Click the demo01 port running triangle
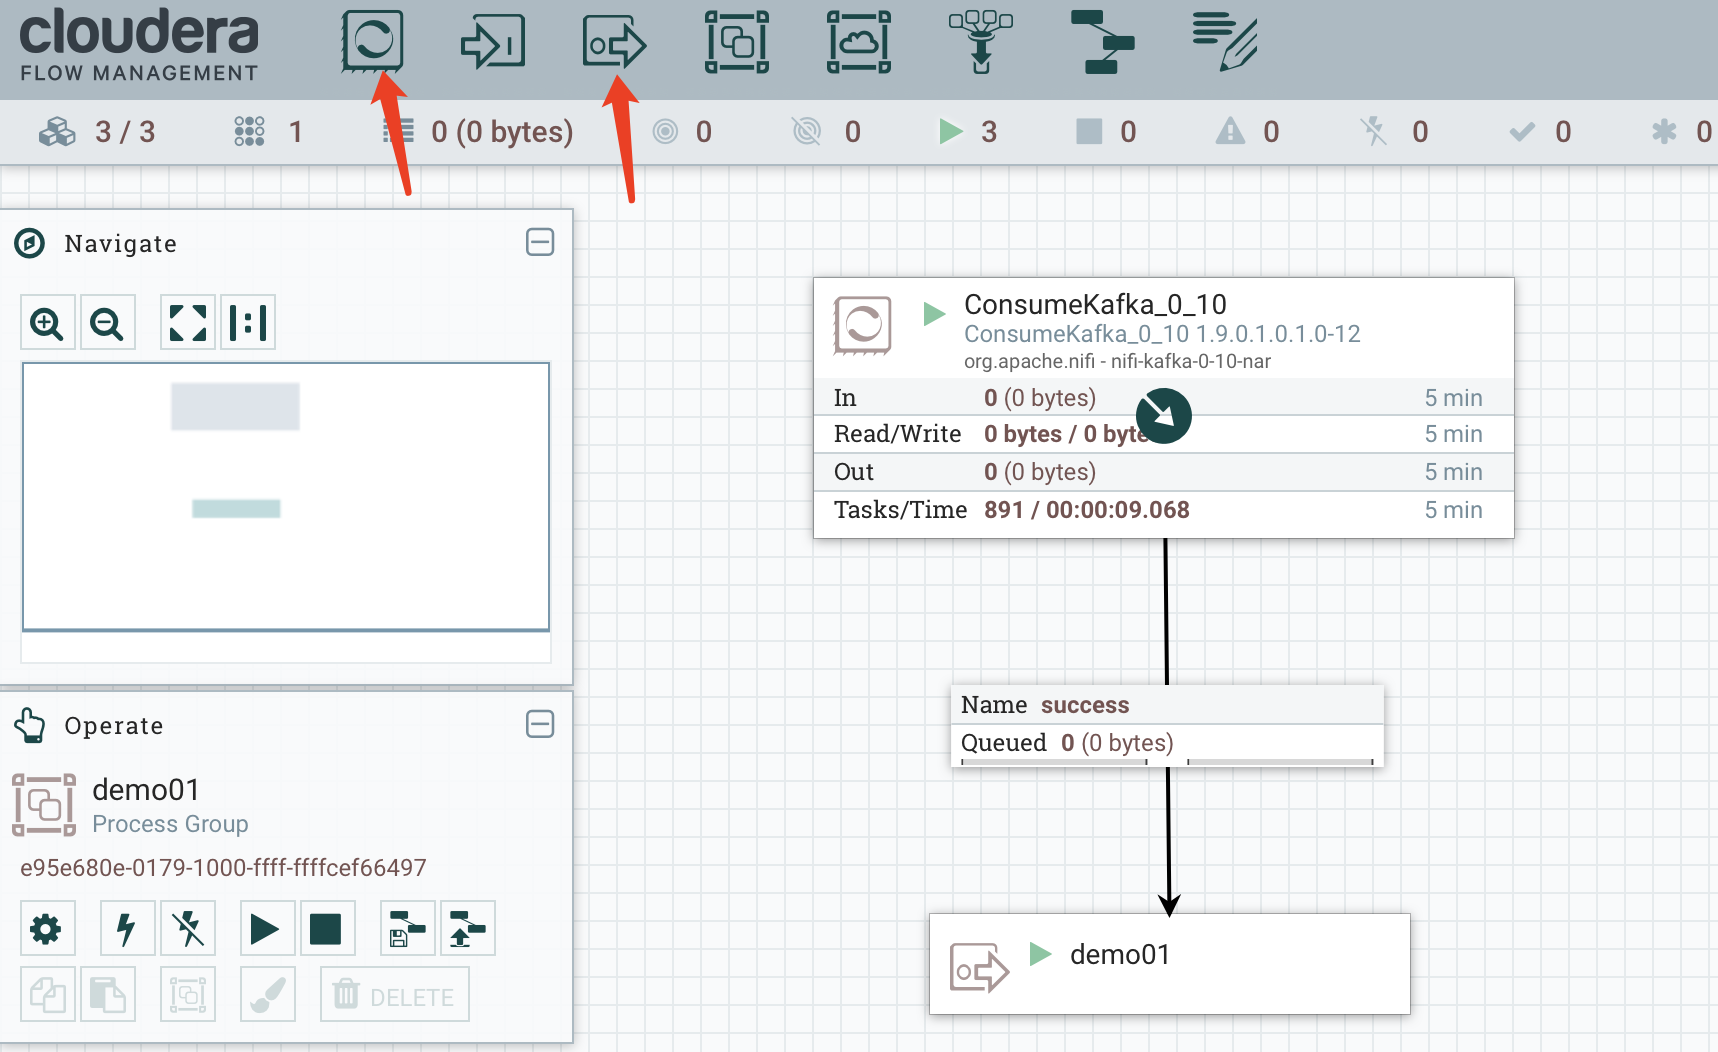 coord(1040,954)
